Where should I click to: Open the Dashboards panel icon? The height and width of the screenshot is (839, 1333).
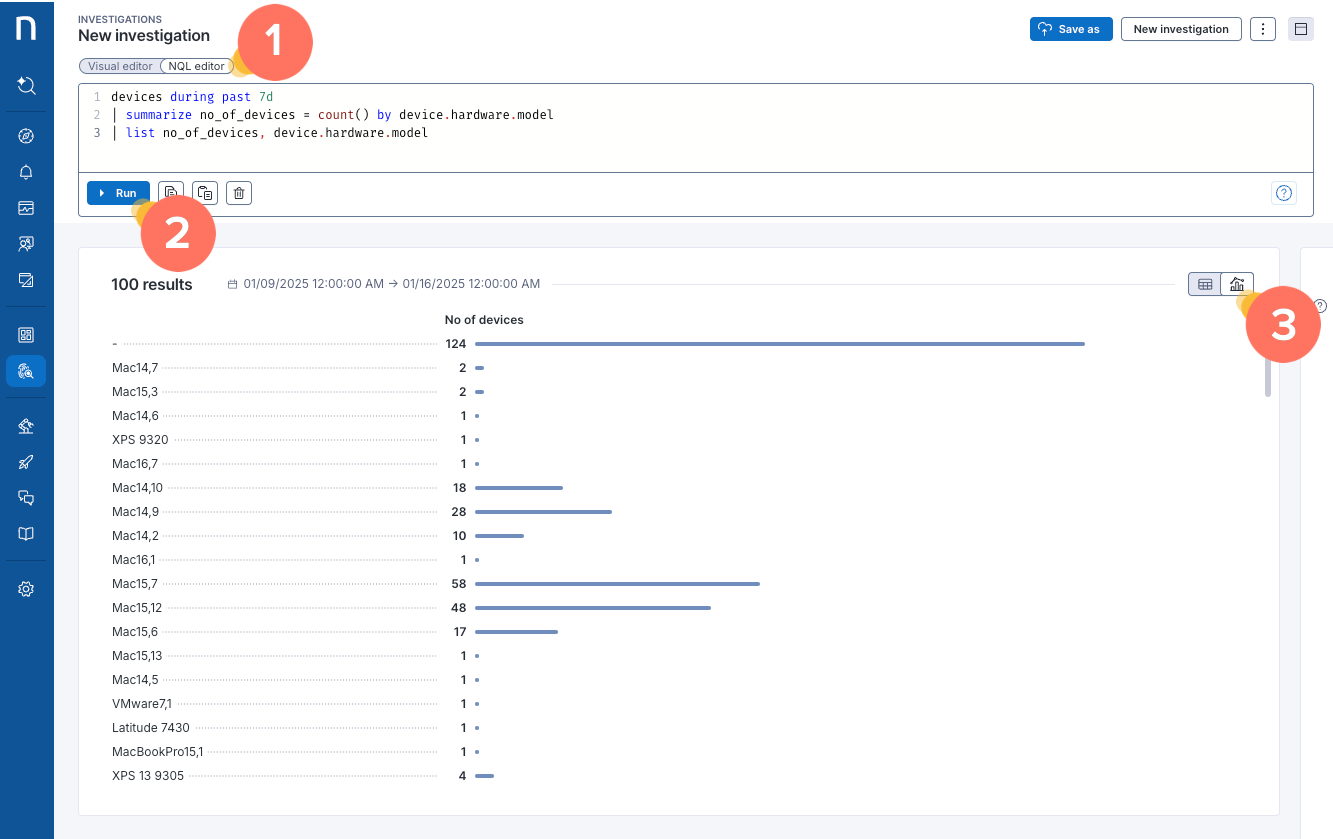[x=26, y=333]
